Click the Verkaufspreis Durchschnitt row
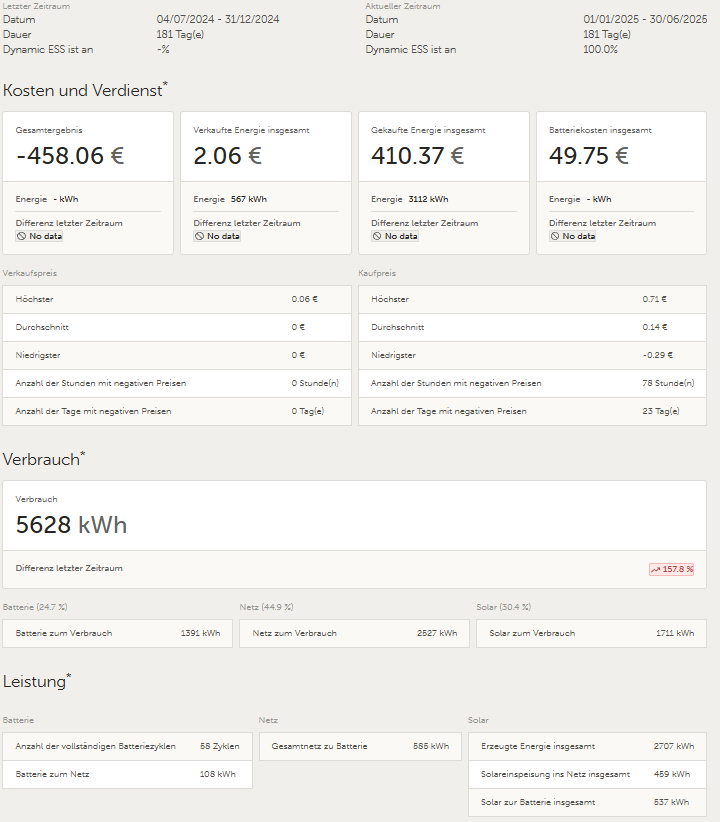 (177, 327)
